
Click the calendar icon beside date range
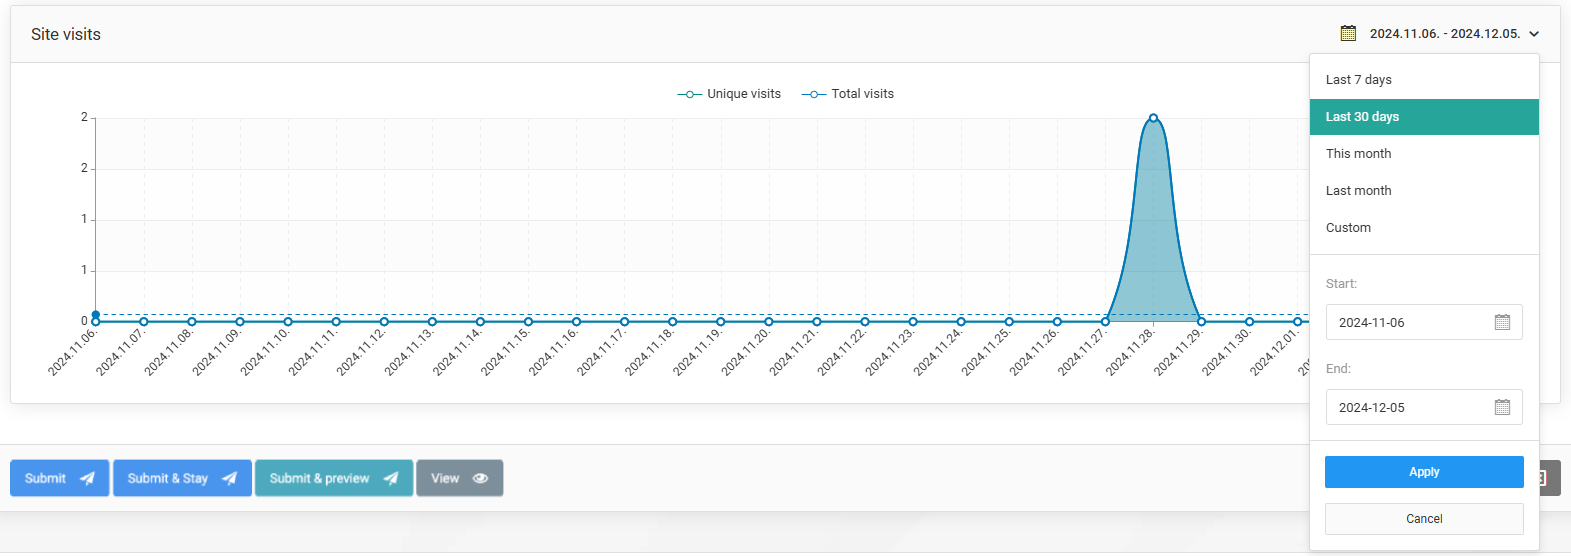point(1348,34)
